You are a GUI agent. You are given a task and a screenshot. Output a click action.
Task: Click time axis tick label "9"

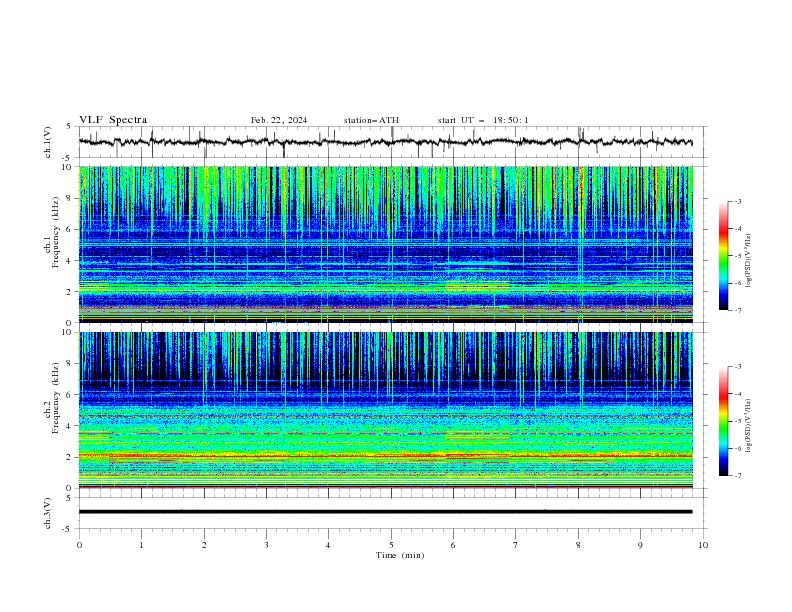tap(640, 545)
